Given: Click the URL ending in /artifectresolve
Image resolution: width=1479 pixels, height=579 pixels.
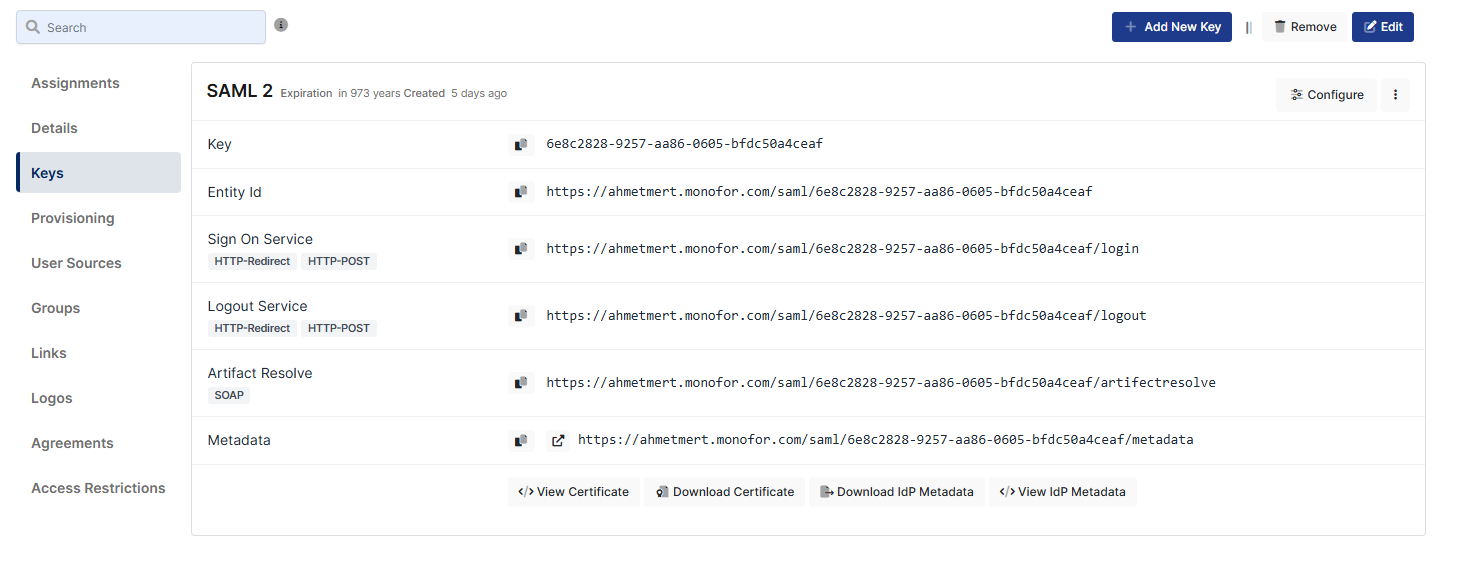Looking at the screenshot, I should tap(881, 382).
